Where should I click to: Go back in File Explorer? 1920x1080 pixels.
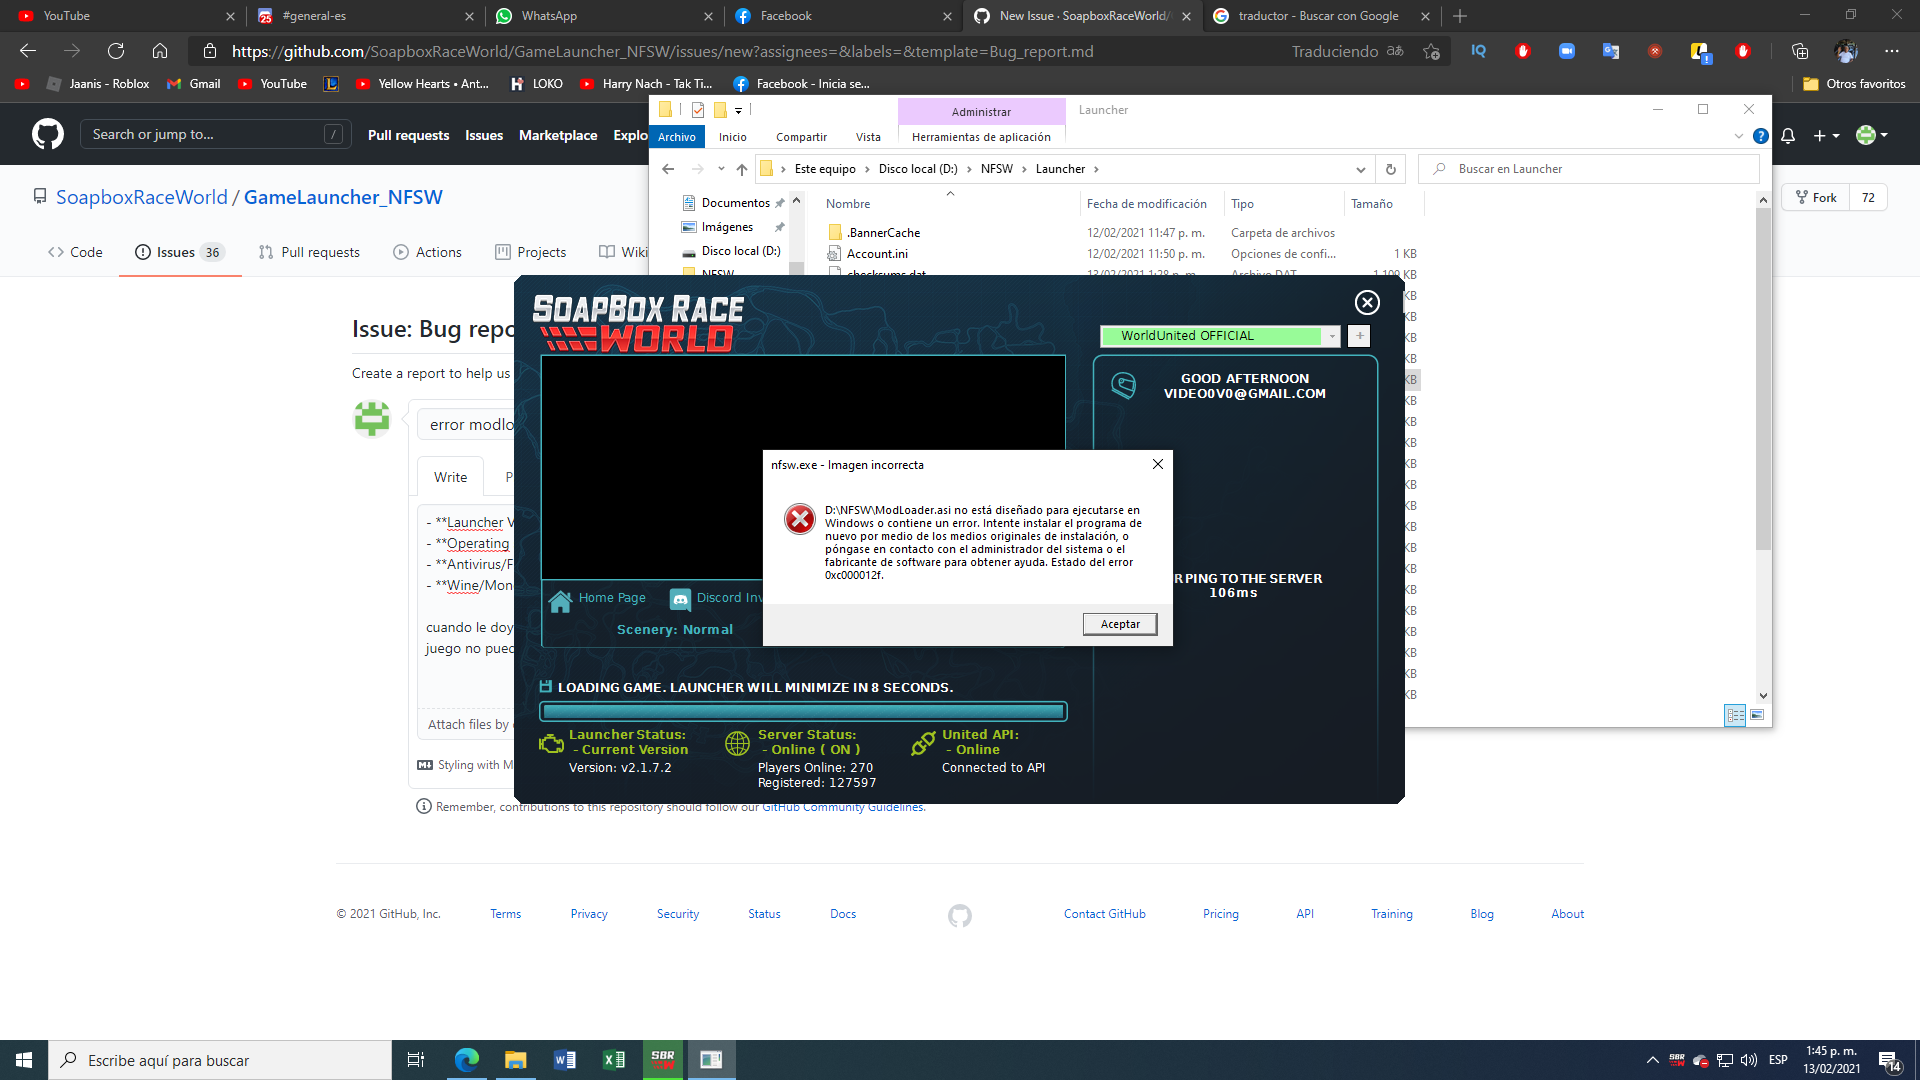pos(668,169)
